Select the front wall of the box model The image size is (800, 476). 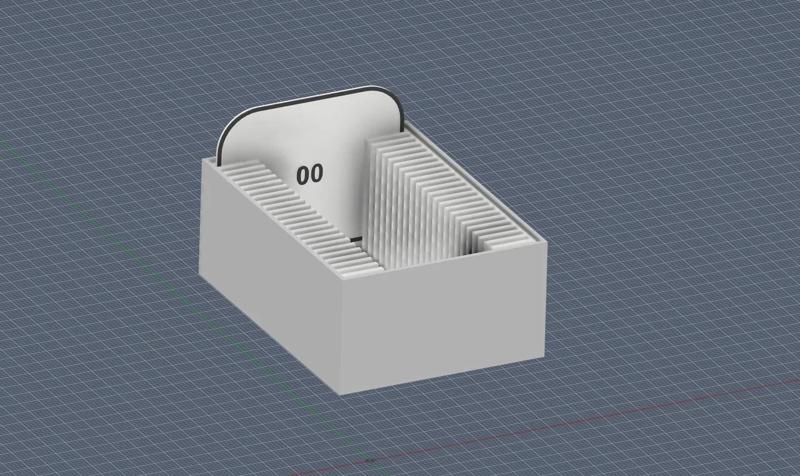pyautogui.click(x=443, y=318)
